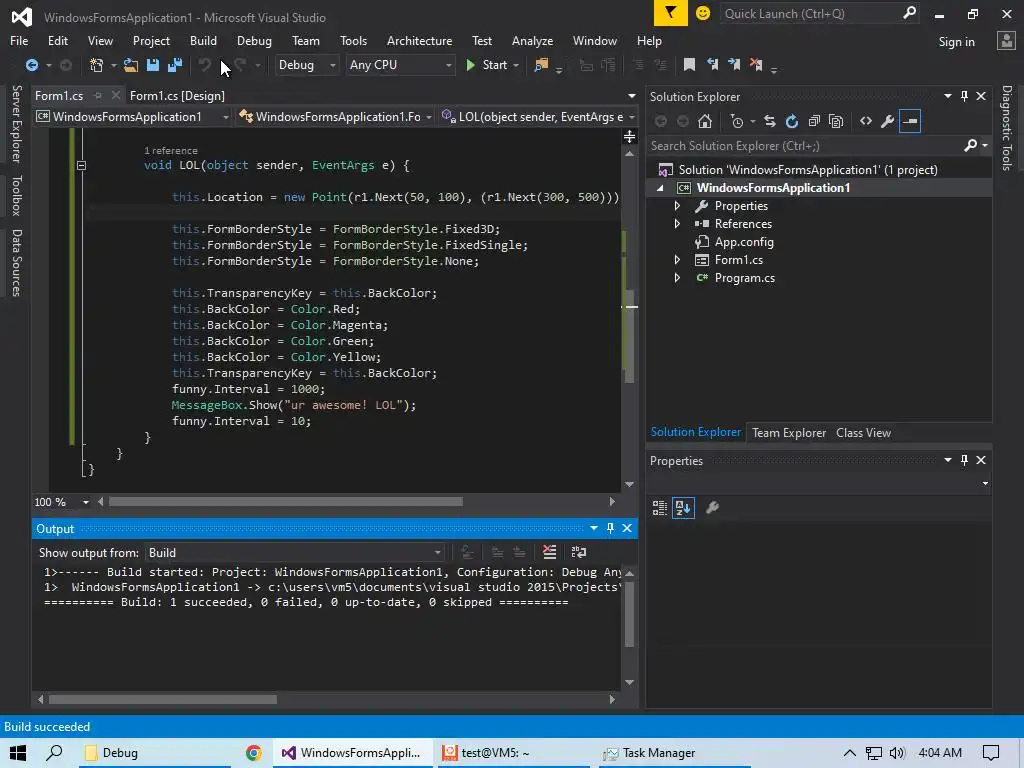
Task: Click Property Pages wrench in Properties panel
Action: 712,507
